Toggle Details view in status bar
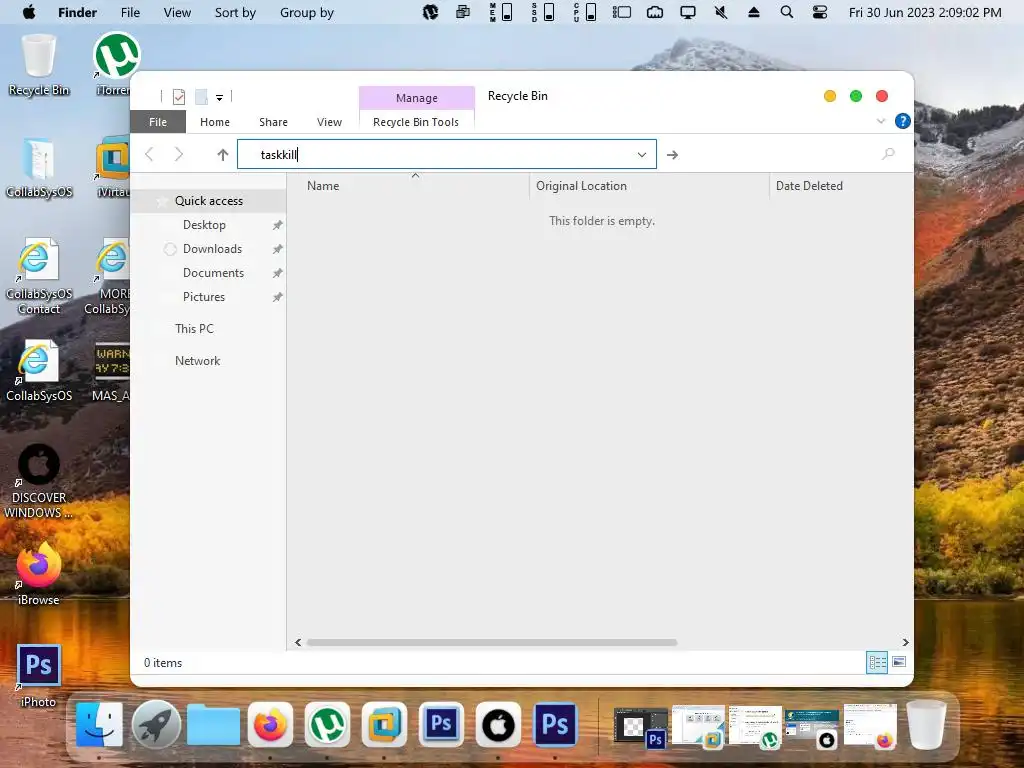Image resolution: width=1024 pixels, height=768 pixels. coord(877,663)
